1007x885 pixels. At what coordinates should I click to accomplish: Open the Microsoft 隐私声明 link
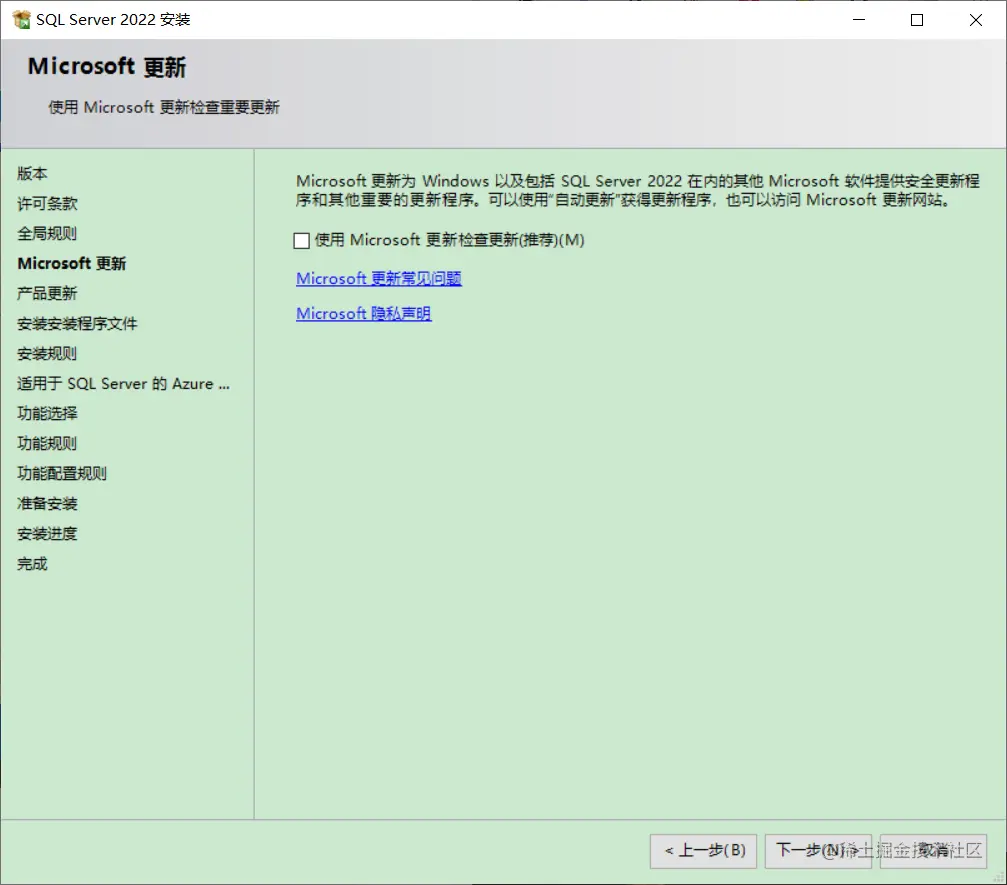[363, 313]
